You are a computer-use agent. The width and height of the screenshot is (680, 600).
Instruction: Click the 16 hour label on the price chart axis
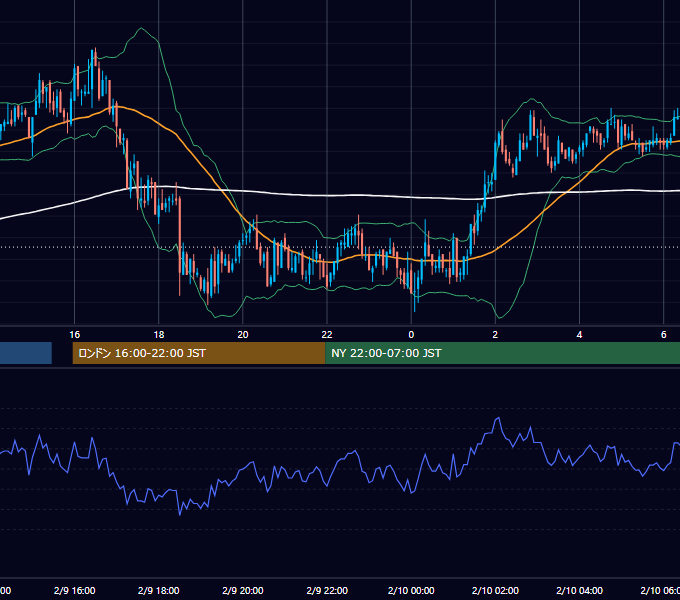pyautogui.click(x=75, y=335)
